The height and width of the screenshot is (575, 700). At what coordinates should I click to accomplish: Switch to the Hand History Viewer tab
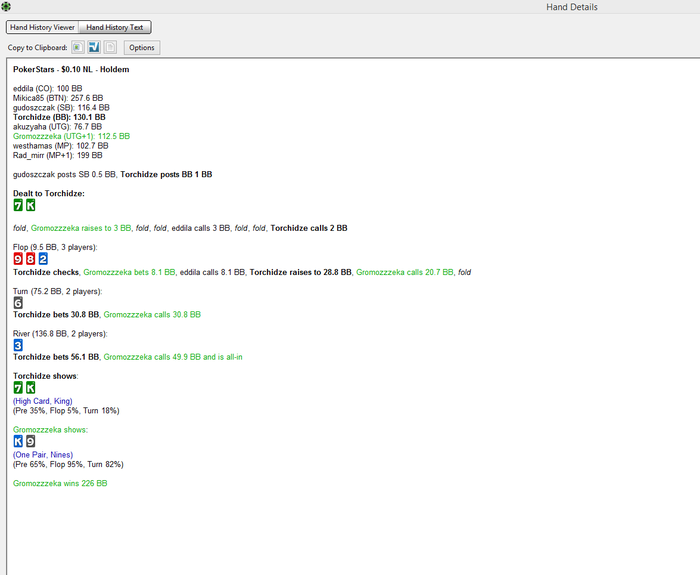(42, 27)
